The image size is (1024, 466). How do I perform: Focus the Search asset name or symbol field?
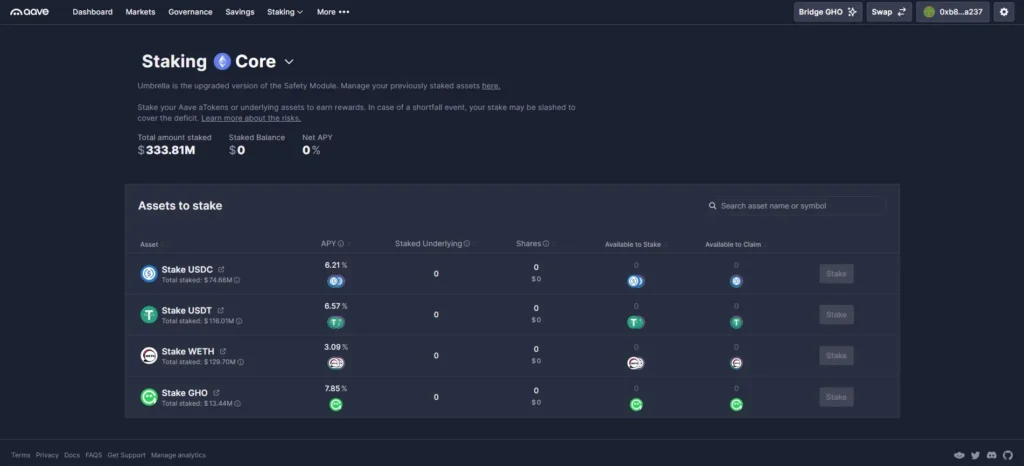(x=795, y=206)
